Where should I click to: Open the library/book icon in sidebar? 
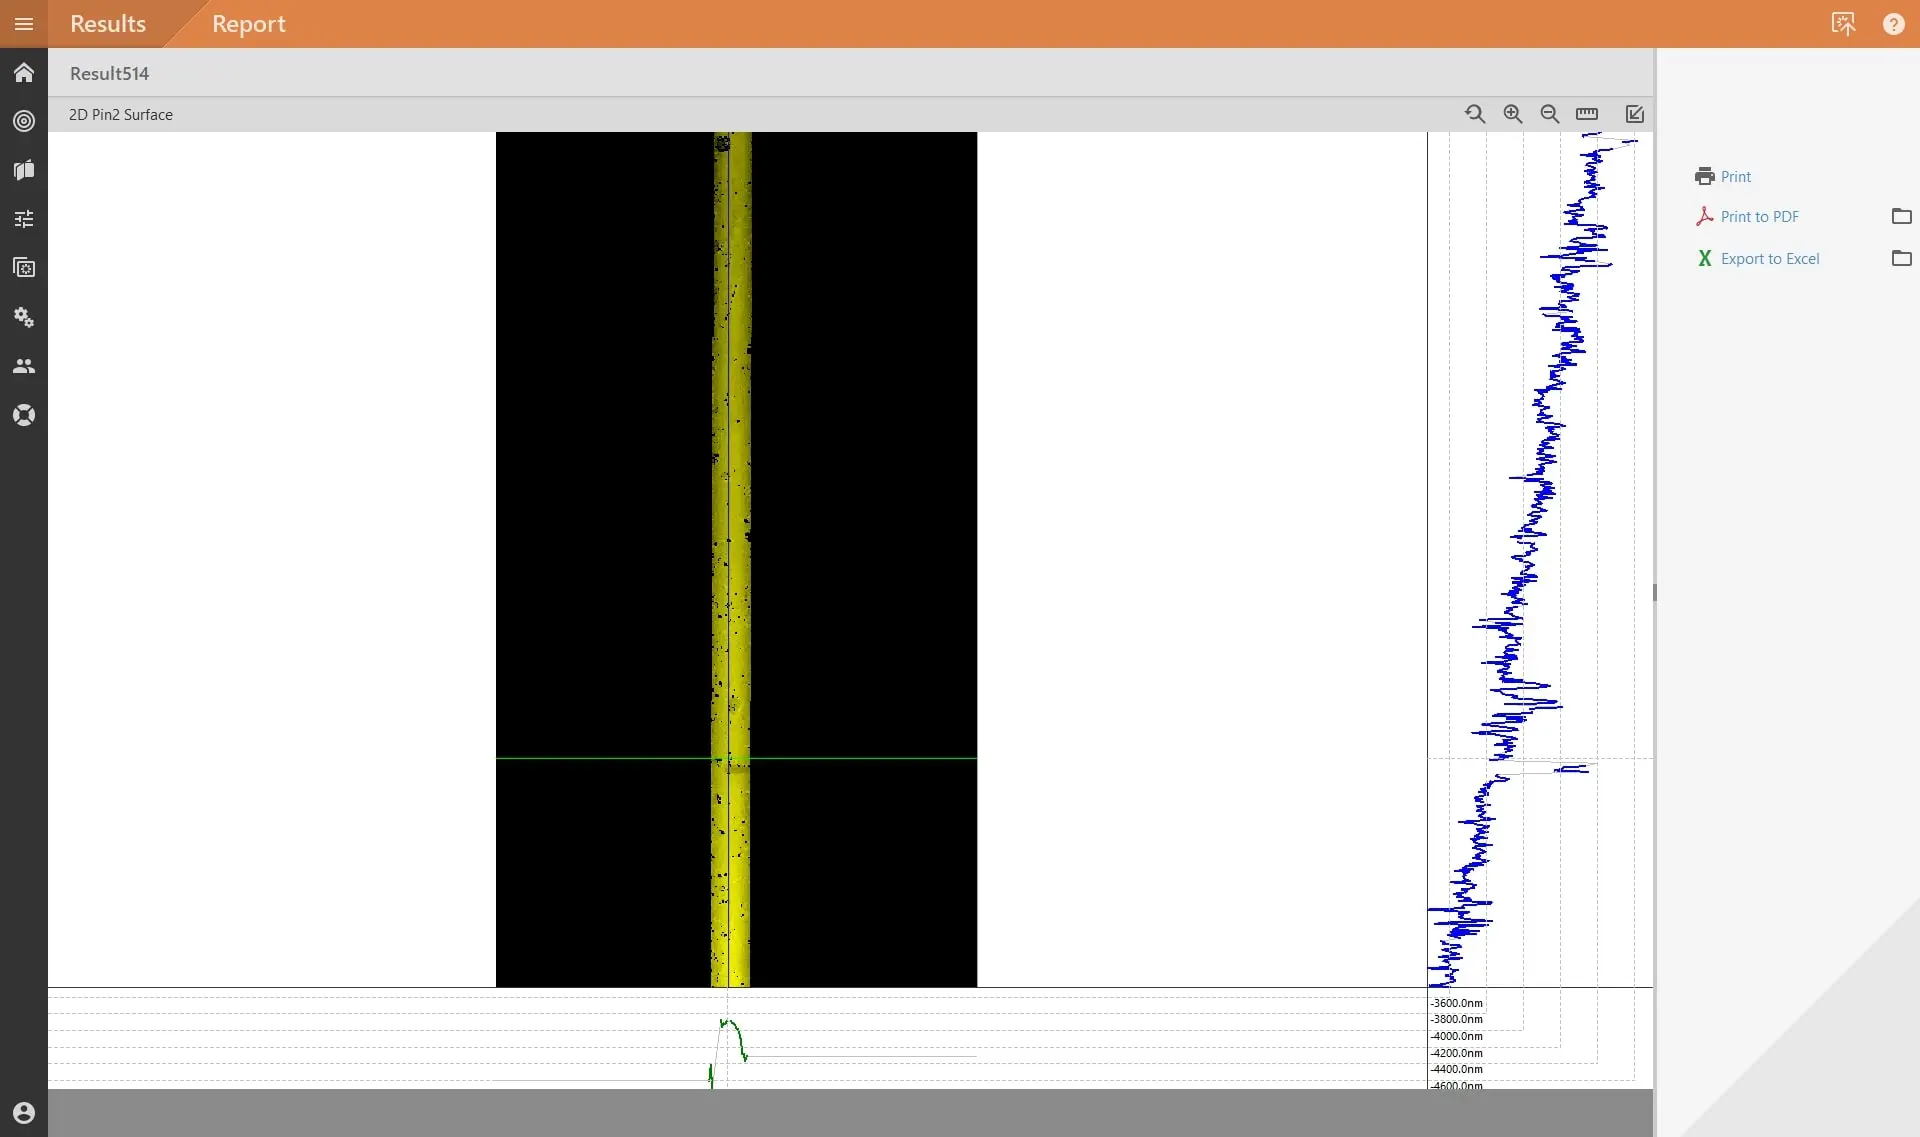23,170
